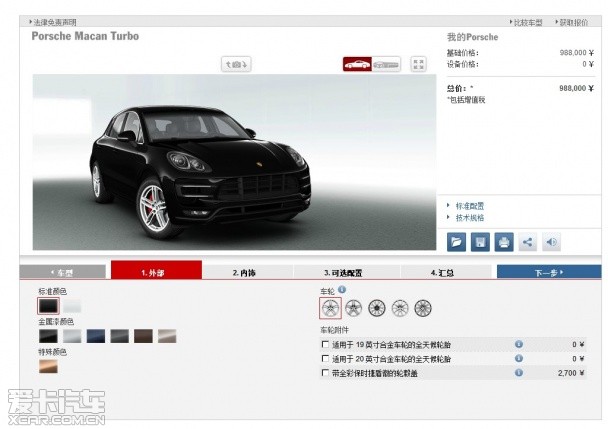The height and width of the screenshot is (429, 608).
Task: Click the rotate camera view button
Action: point(236,64)
